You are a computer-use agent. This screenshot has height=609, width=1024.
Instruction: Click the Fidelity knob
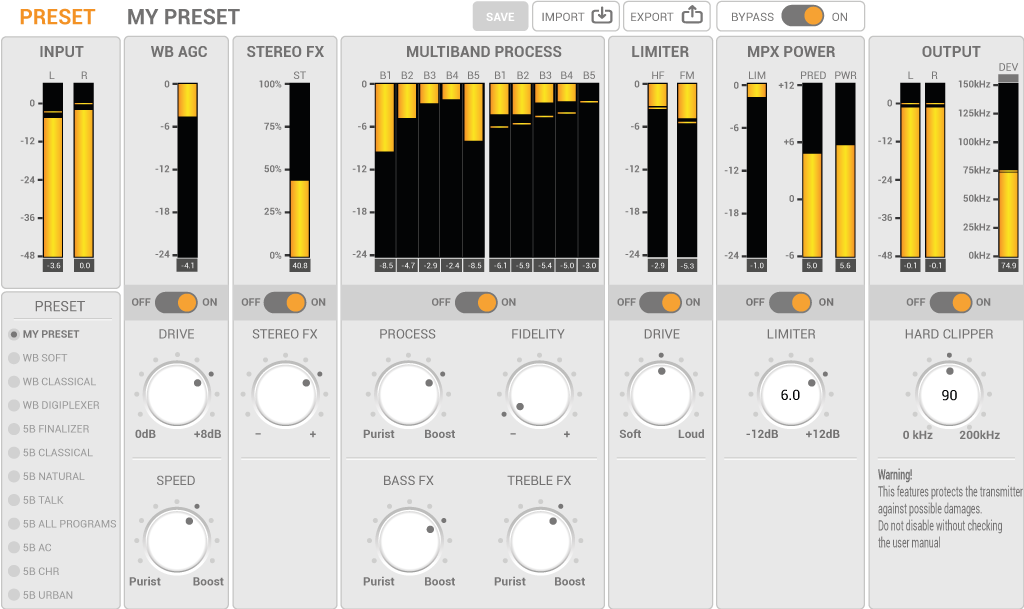pos(538,394)
